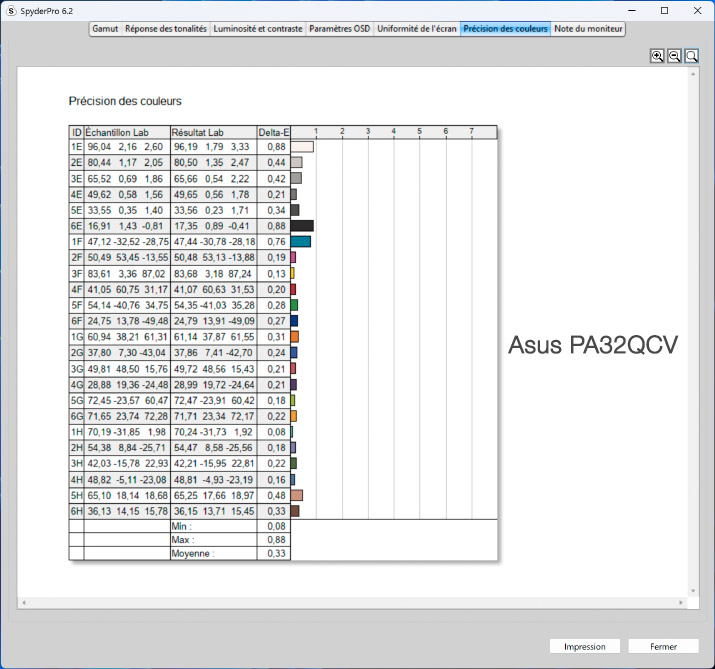Image resolution: width=715 pixels, height=669 pixels.
Task: Click the horizontal scrollbar left arrow
Action: (24, 602)
